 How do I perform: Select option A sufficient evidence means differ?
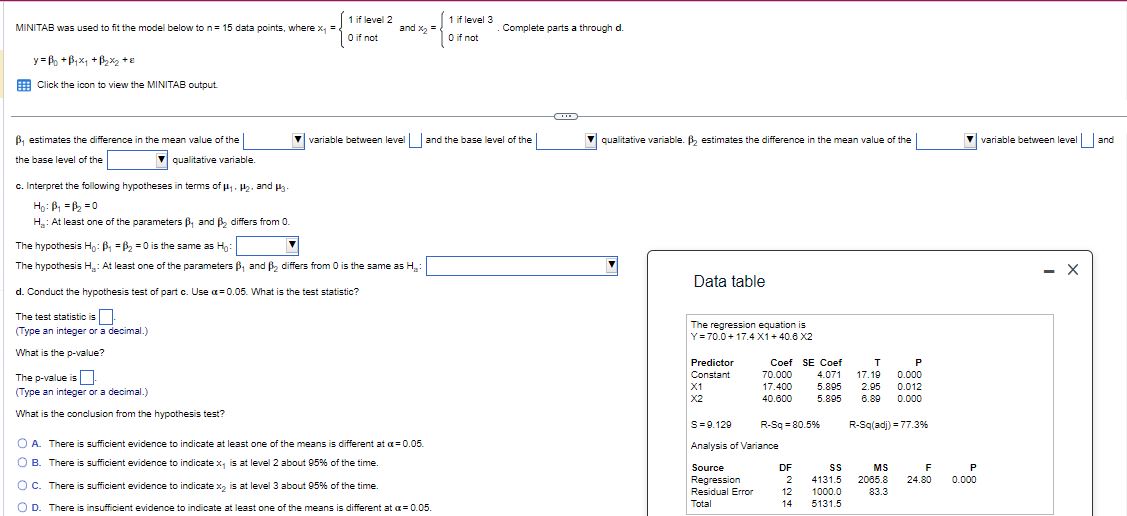pyautogui.click(x=23, y=444)
